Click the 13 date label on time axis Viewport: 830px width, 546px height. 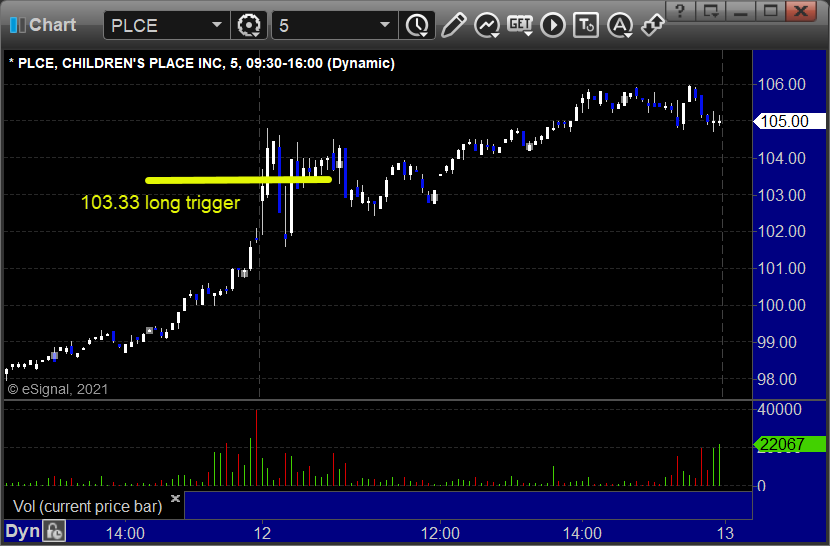tap(725, 533)
